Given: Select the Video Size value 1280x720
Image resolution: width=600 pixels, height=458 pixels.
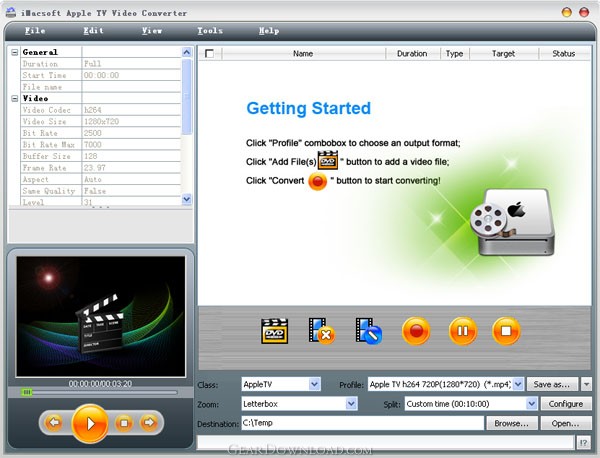Looking at the screenshot, I should [131, 121].
